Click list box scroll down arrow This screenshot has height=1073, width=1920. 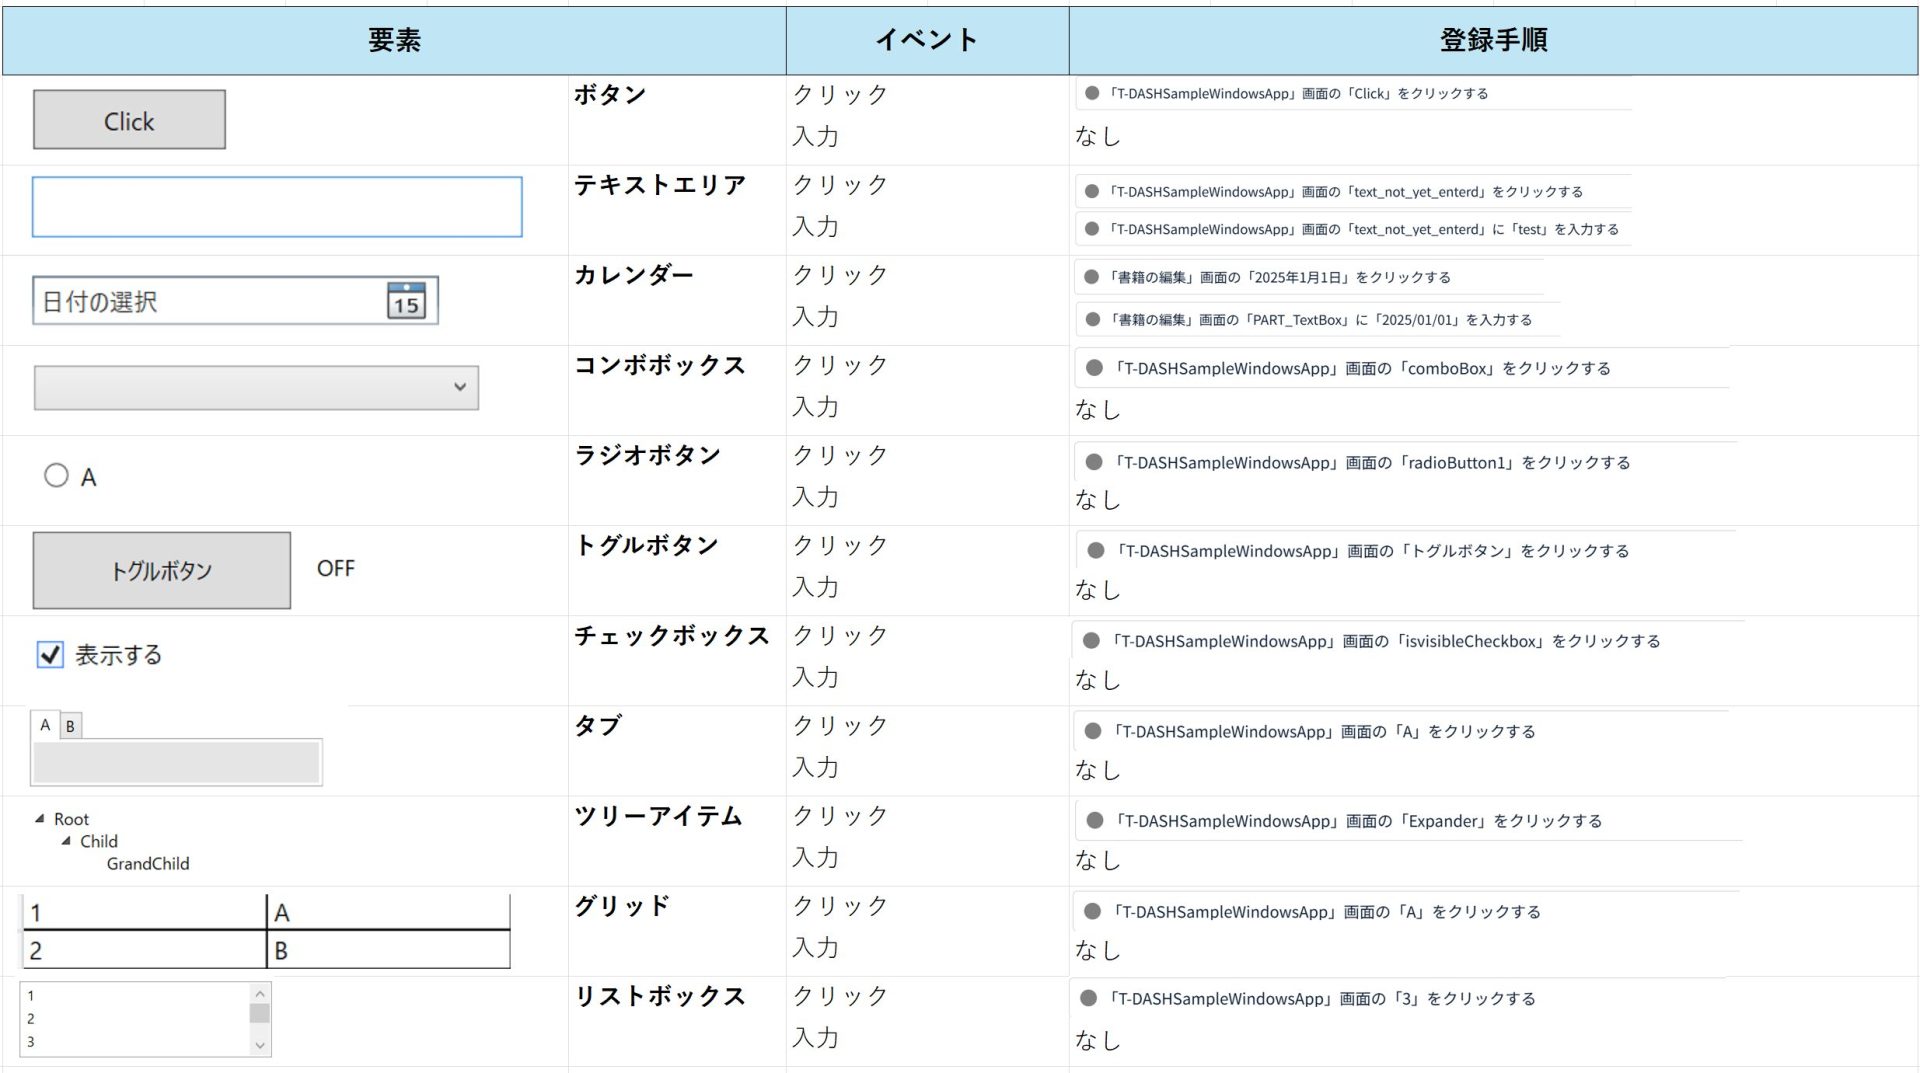[260, 1046]
